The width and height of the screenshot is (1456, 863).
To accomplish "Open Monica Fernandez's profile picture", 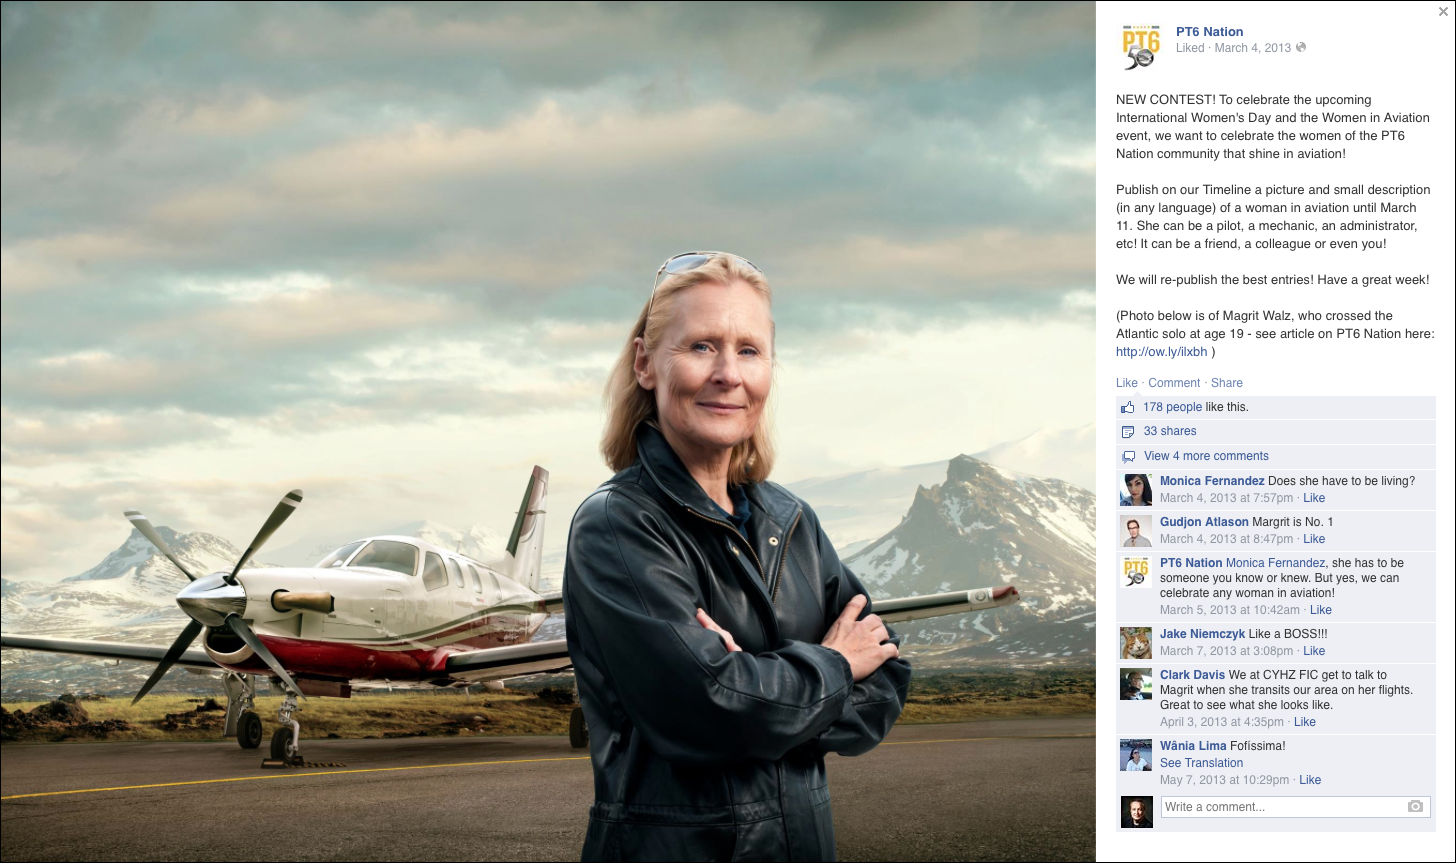I will point(1136,490).
